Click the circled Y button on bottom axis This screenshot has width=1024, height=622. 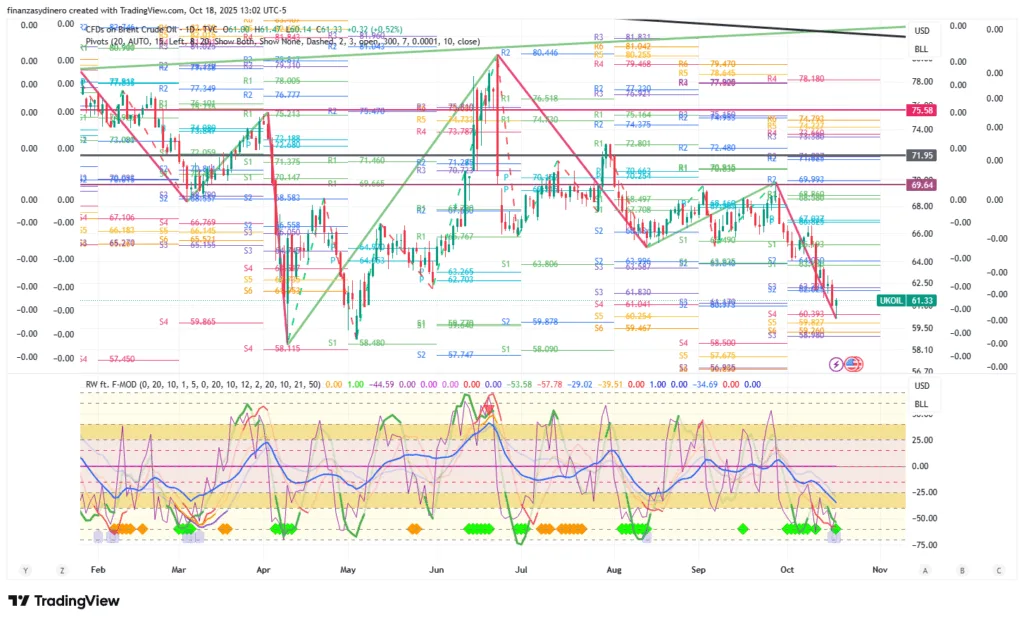[x=25, y=569]
